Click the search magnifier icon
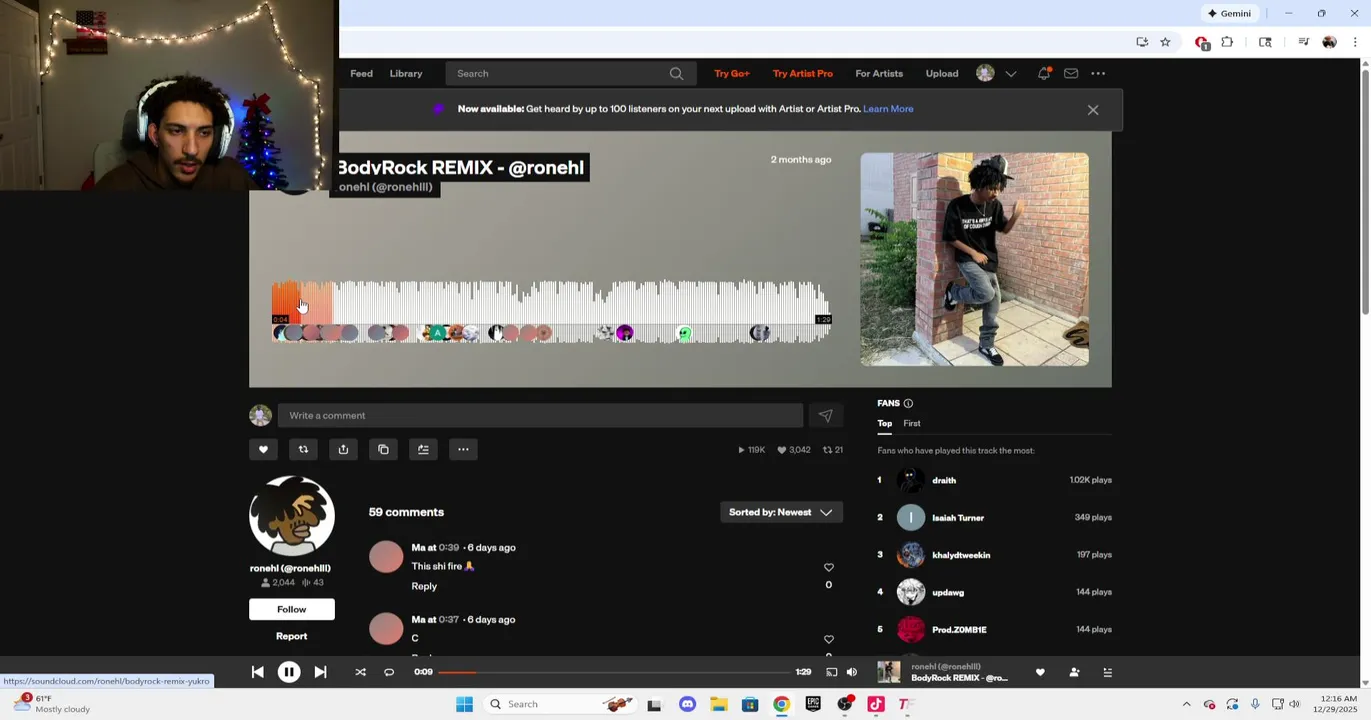The width and height of the screenshot is (1371, 720). (x=677, y=73)
